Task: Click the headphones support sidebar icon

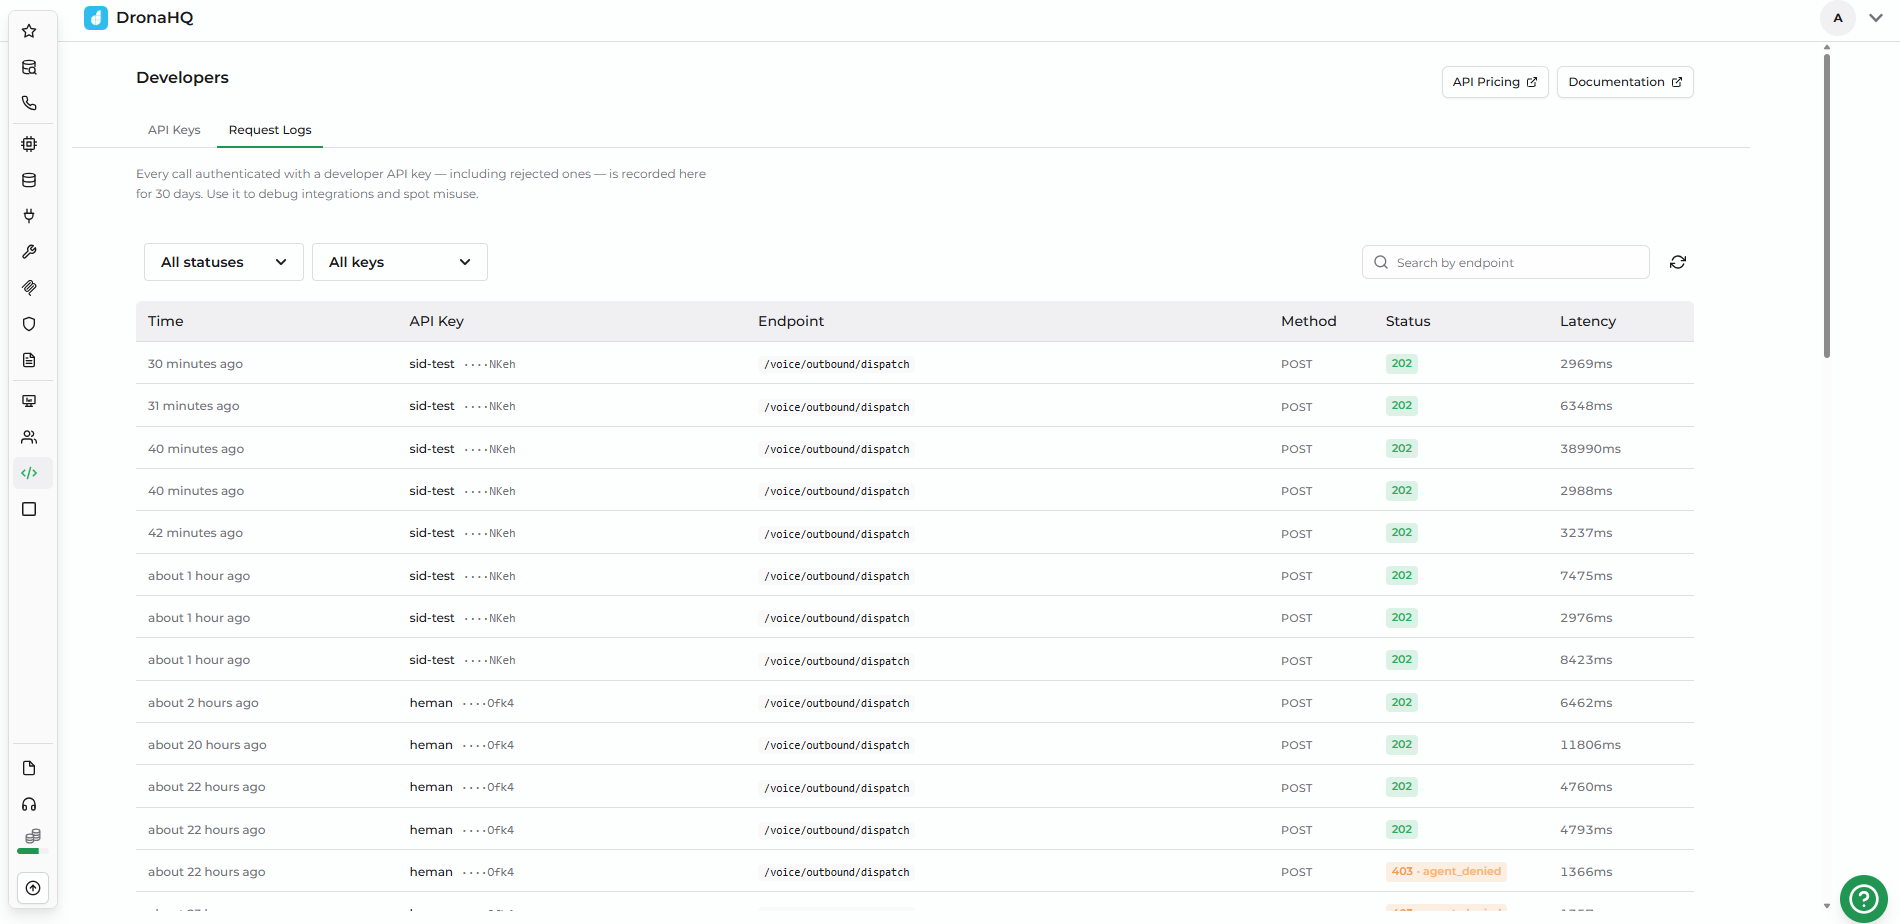Action: coord(29,804)
